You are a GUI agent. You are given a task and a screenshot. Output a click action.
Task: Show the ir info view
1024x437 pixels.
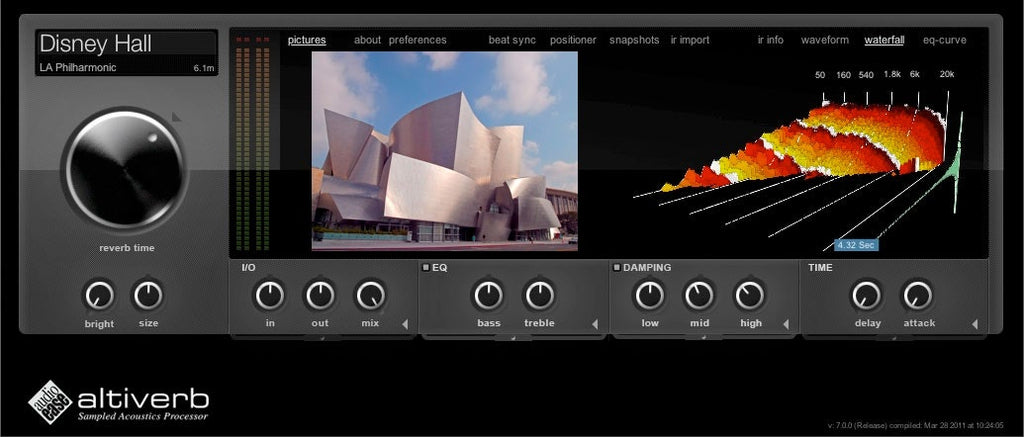click(x=771, y=40)
